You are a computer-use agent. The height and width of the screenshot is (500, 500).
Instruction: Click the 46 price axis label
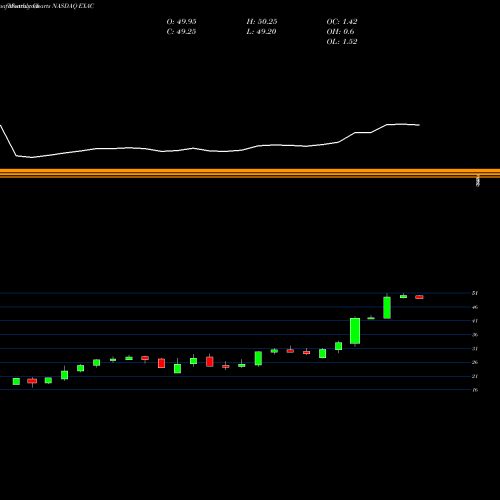click(x=475, y=307)
